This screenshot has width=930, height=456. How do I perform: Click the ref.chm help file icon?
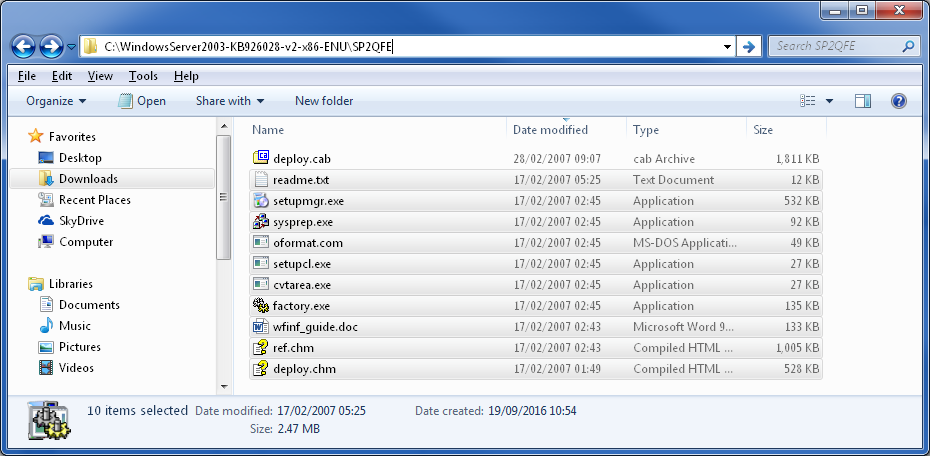tap(261, 348)
